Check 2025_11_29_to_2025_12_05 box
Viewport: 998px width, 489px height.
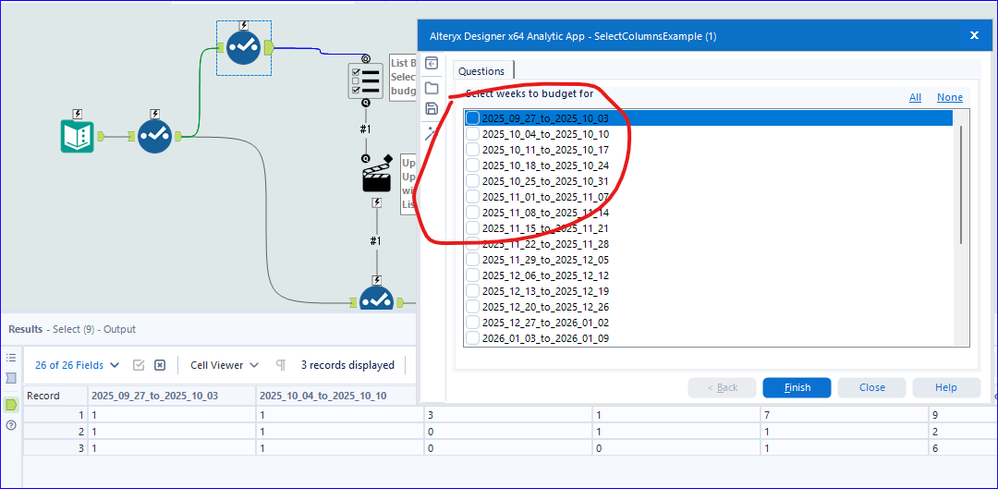pyautogui.click(x=473, y=259)
